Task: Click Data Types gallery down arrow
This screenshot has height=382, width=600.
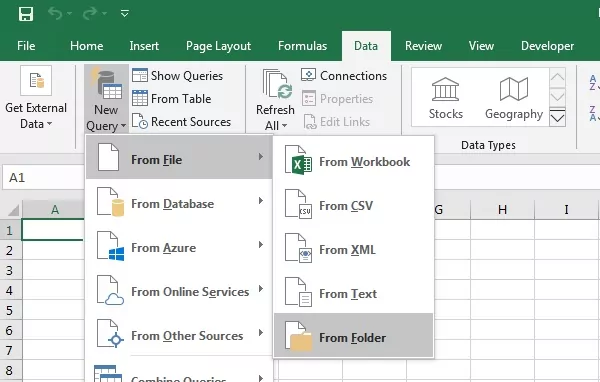Action: point(557,97)
